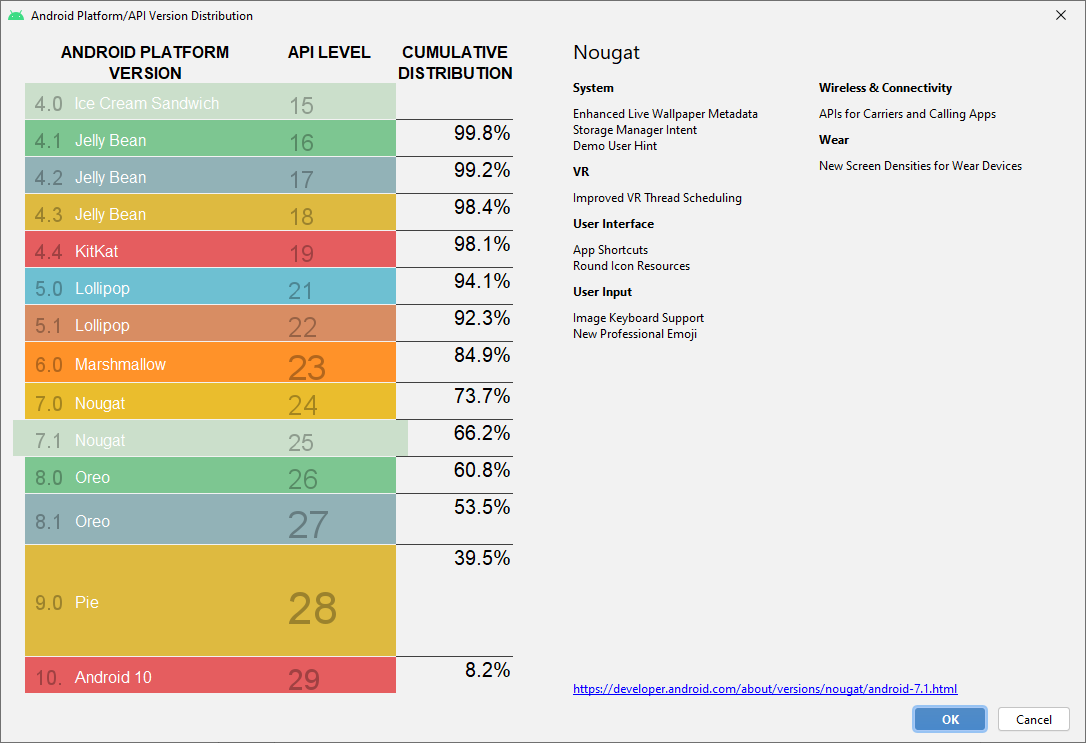This screenshot has width=1086, height=743.
Task: Select the 9.0 Pie row
Action: pos(210,601)
